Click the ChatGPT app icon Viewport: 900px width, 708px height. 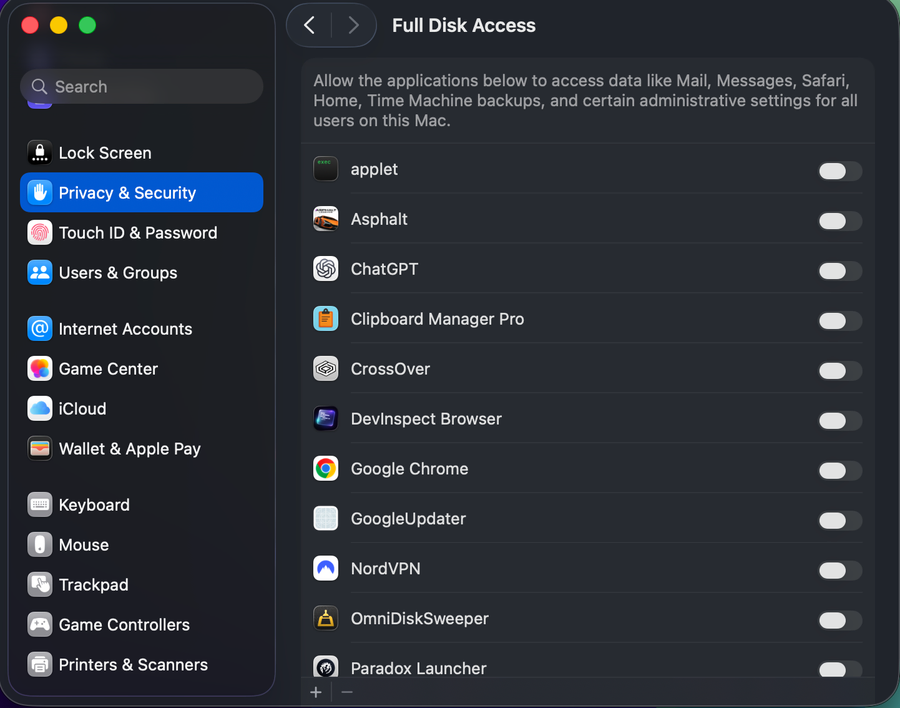click(325, 269)
